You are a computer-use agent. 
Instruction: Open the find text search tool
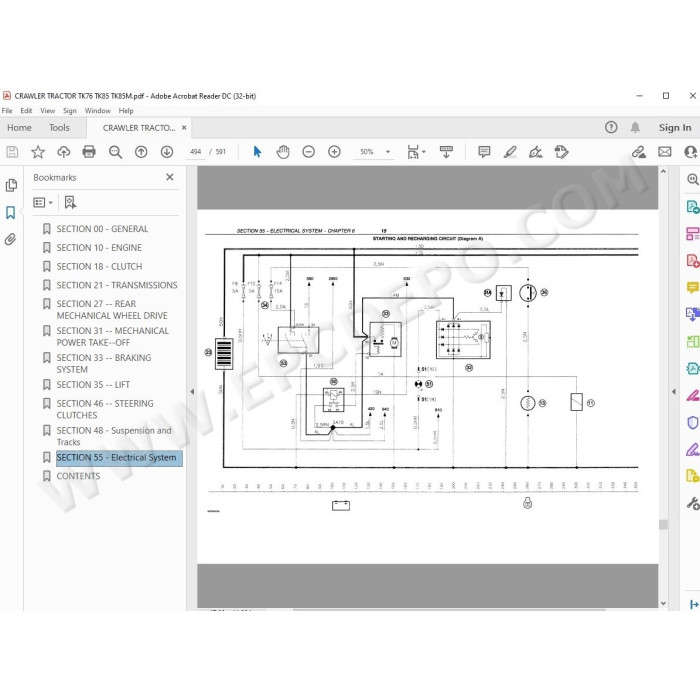point(116,152)
